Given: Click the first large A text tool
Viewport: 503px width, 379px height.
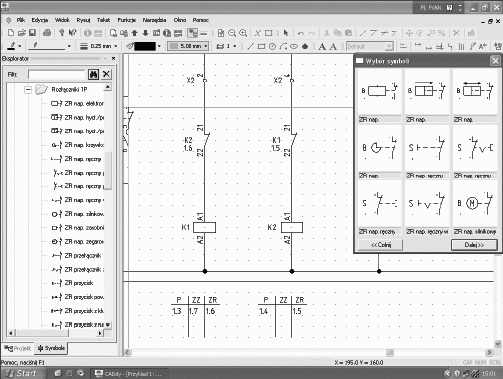Looking at the screenshot, I should pos(322,46).
